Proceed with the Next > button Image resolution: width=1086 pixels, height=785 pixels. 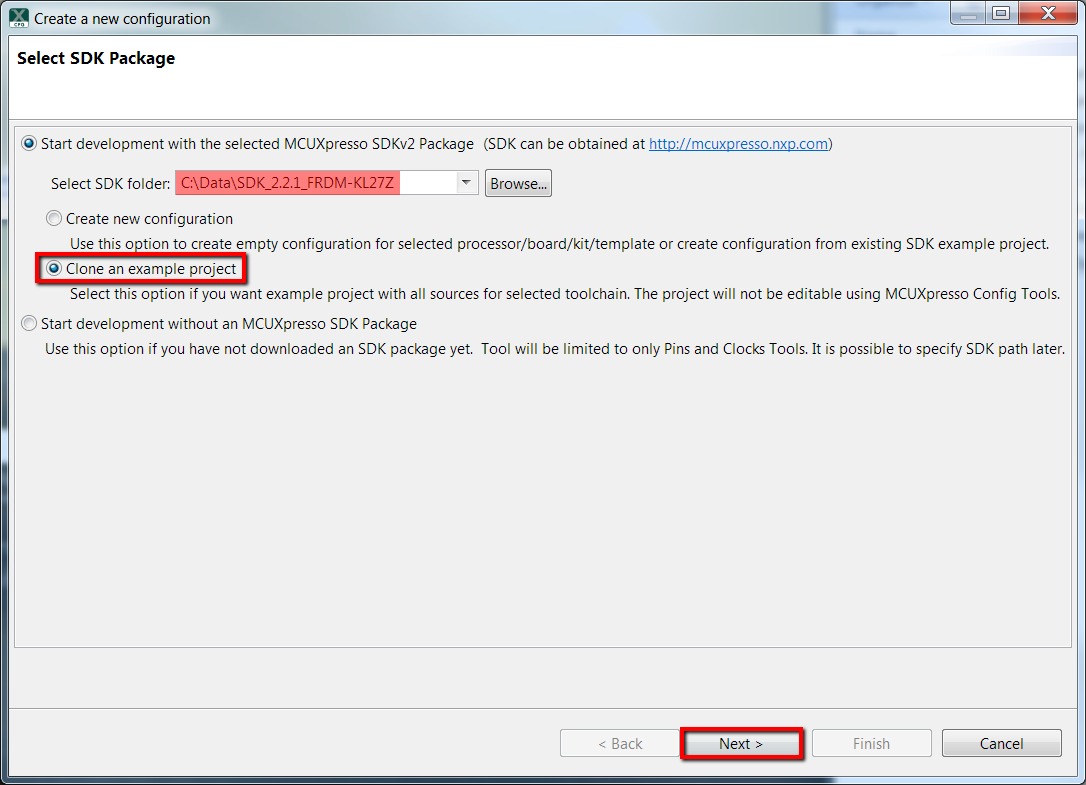(x=741, y=744)
